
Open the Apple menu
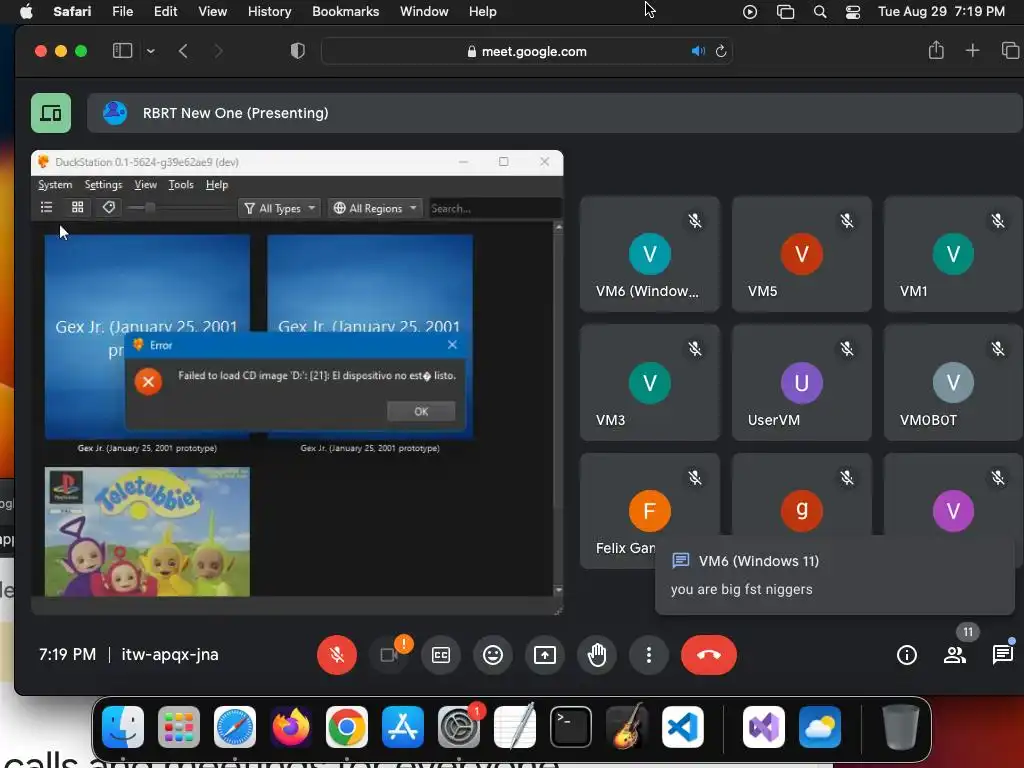pos(26,11)
